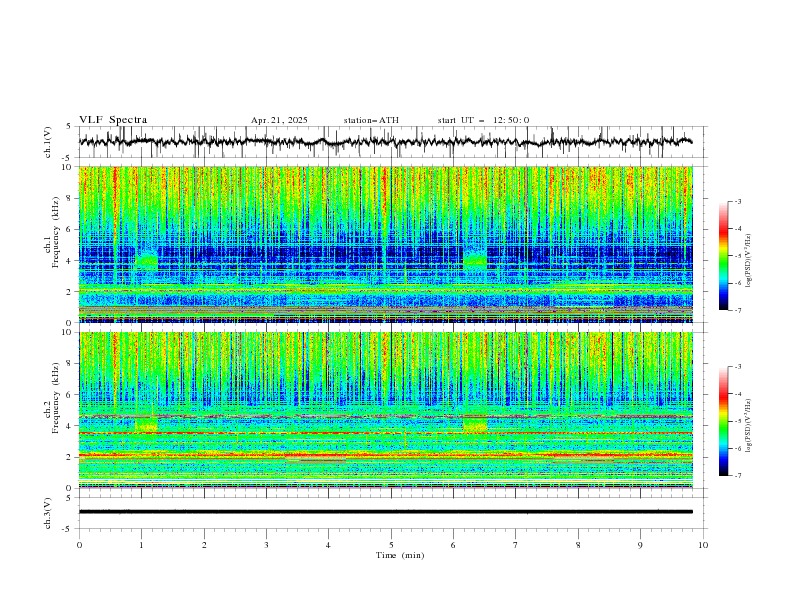
Task: Click time axis tick label "1"
Action: coord(141,545)
